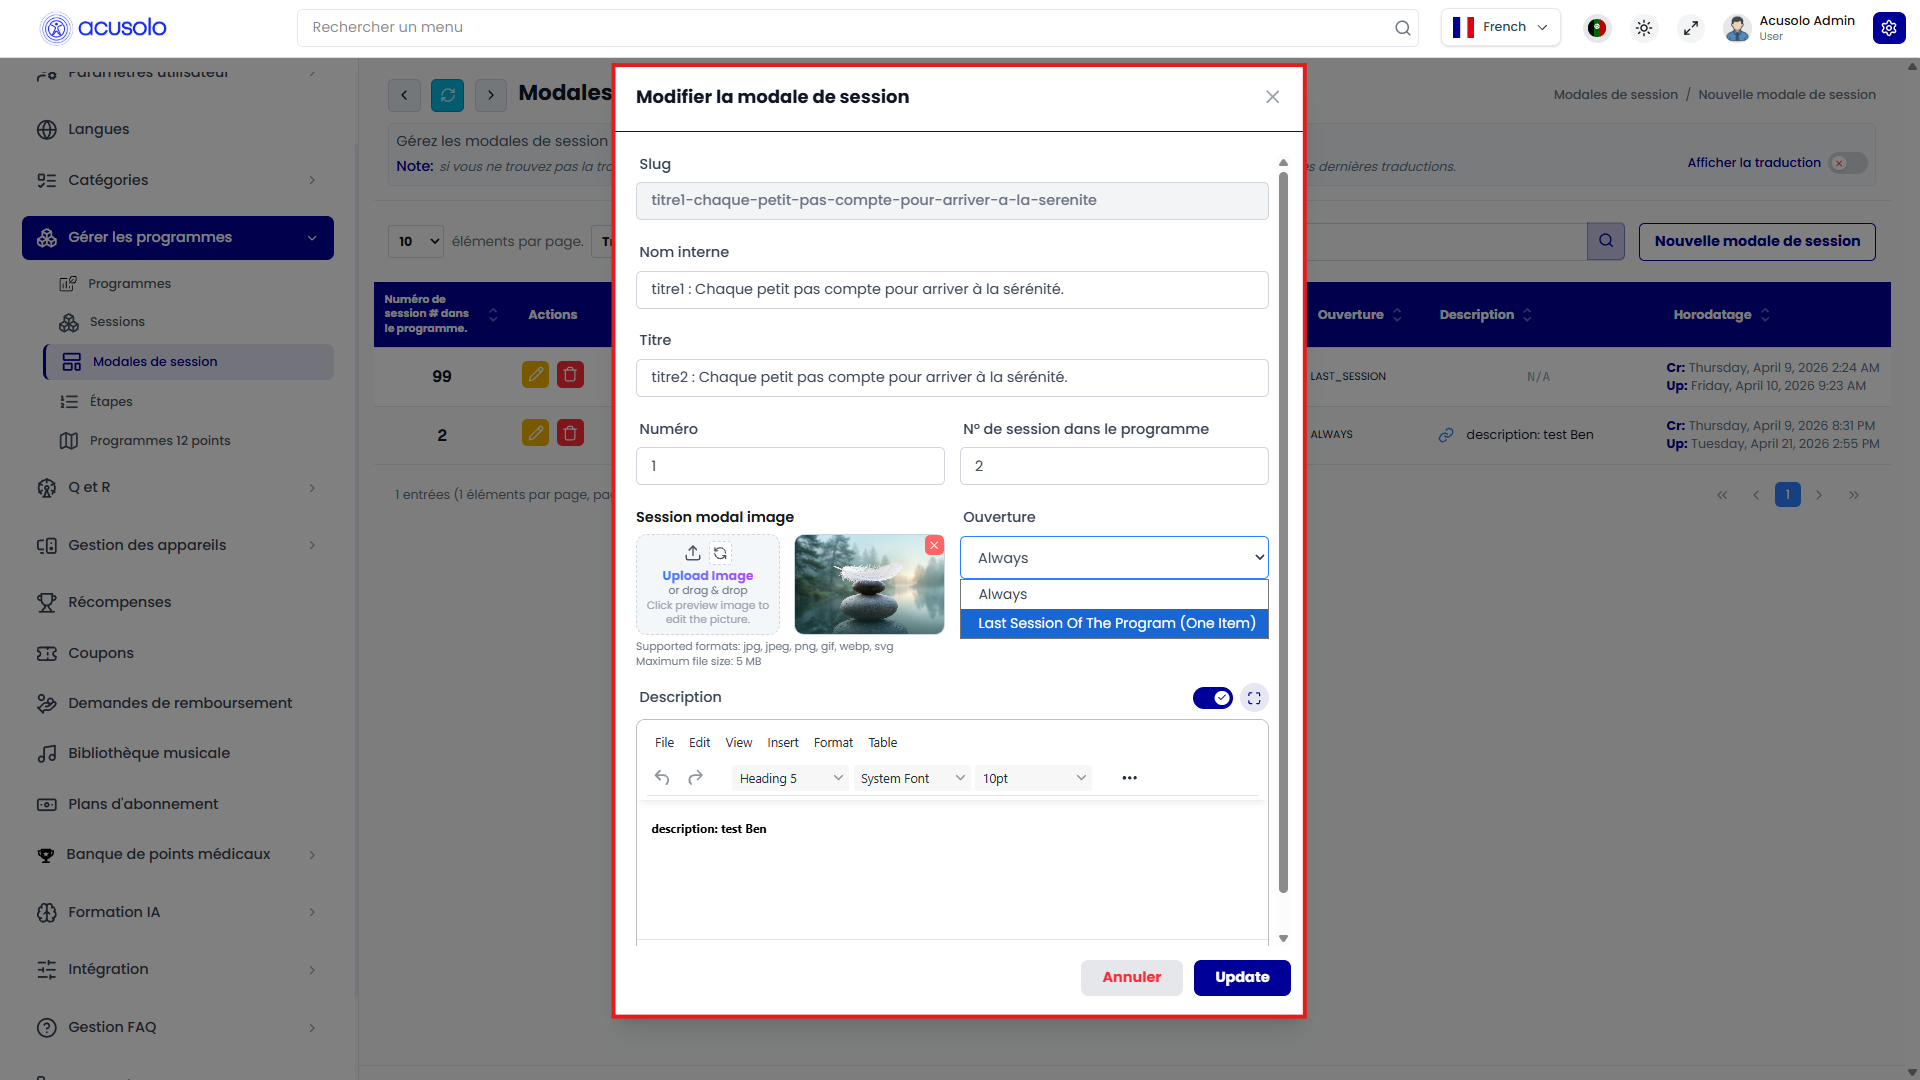Image resolution: width=1920 pixels, height=1080 pixels.
Task: Go back with the left arrow button
Action: pyautogui.click(x=404, y=95)
